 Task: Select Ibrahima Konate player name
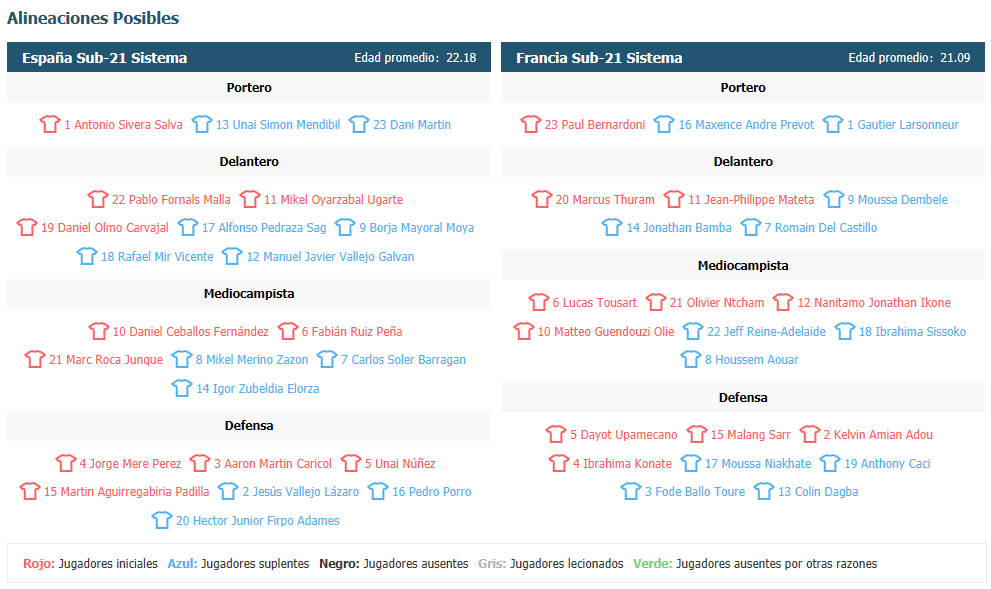click(622, 463)
